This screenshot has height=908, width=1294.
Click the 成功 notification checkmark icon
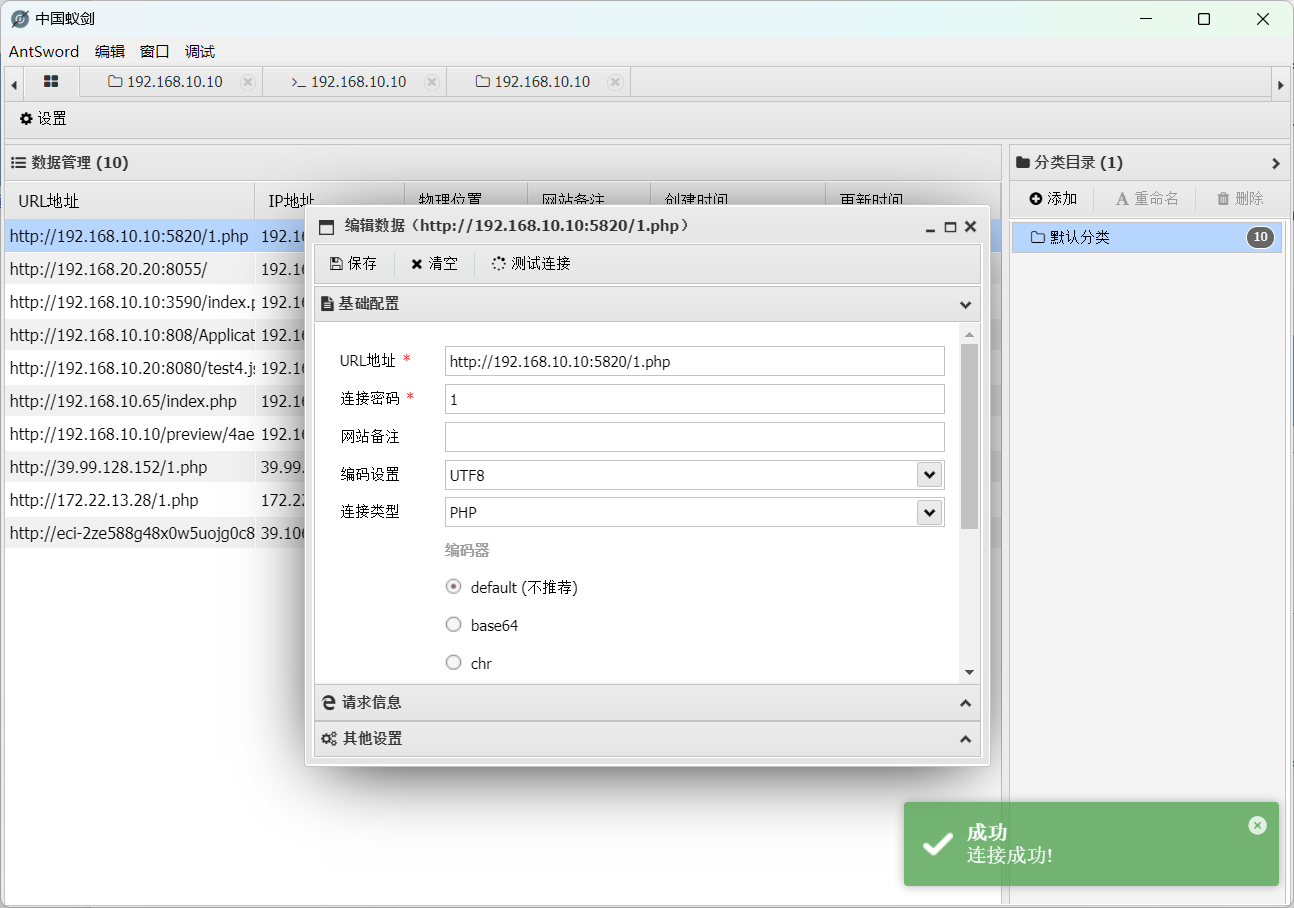click(x=938, y=844)
